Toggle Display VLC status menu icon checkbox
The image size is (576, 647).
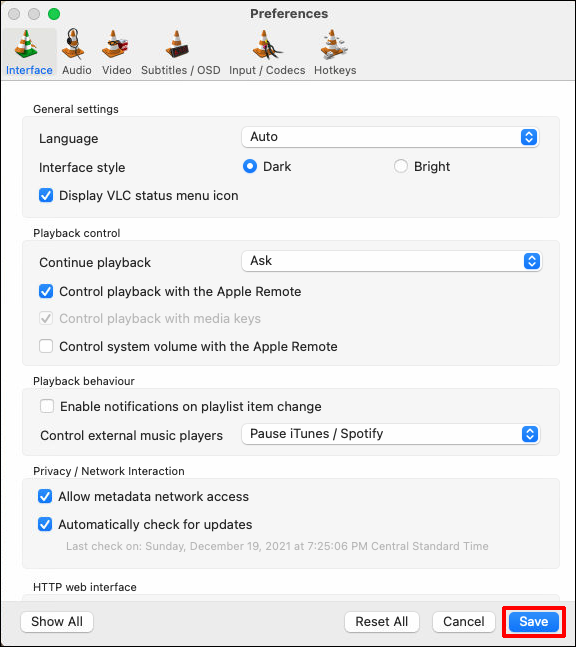[46, 195]
